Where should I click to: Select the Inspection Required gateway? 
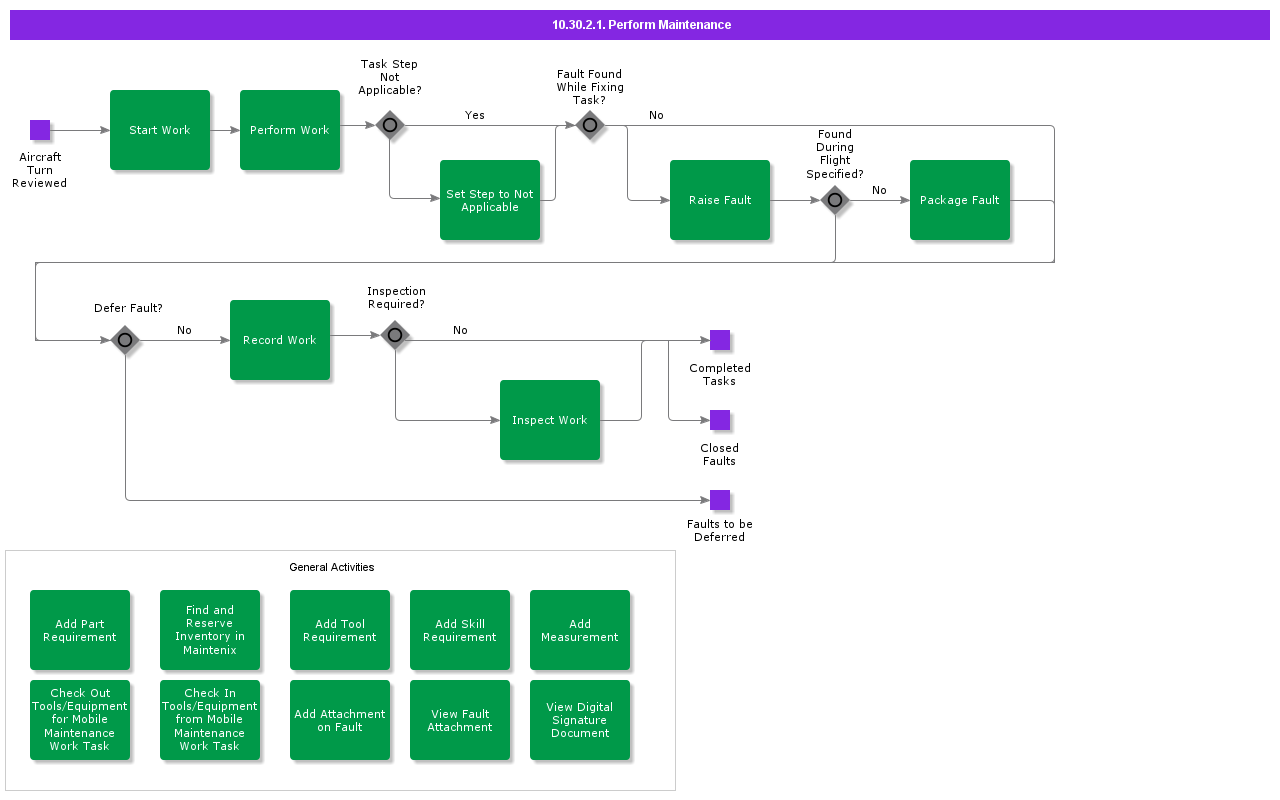[395, 335]
